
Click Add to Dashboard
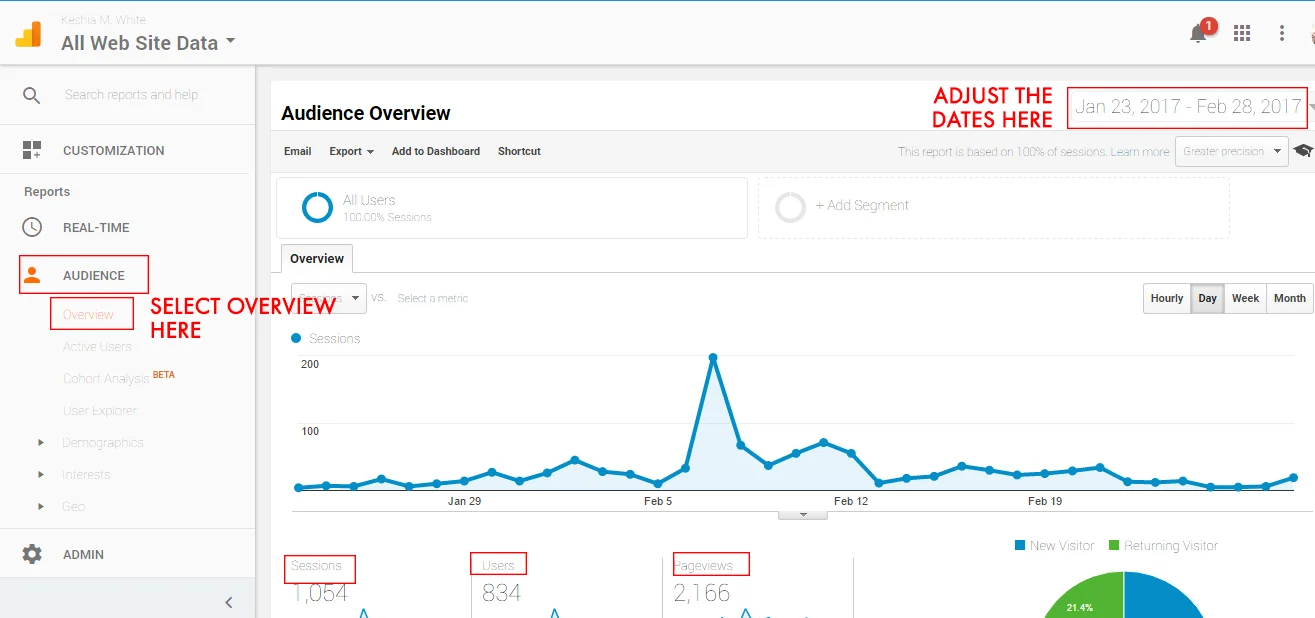(436, 151)
